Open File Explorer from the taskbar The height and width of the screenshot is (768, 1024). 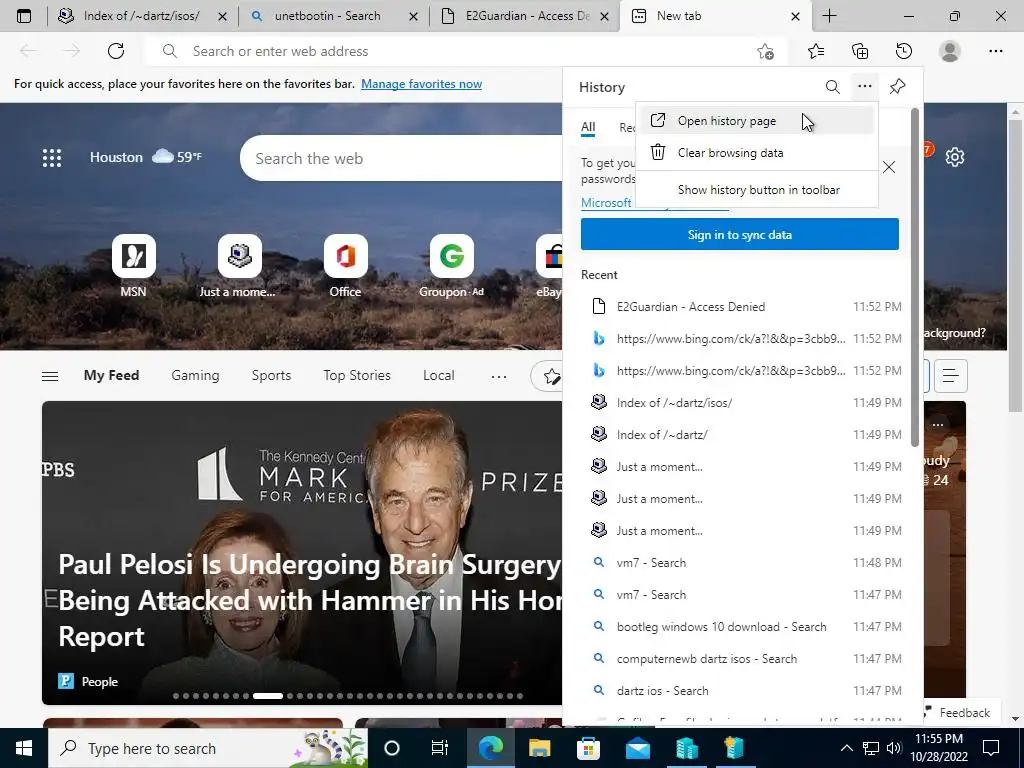coord(539,748)
